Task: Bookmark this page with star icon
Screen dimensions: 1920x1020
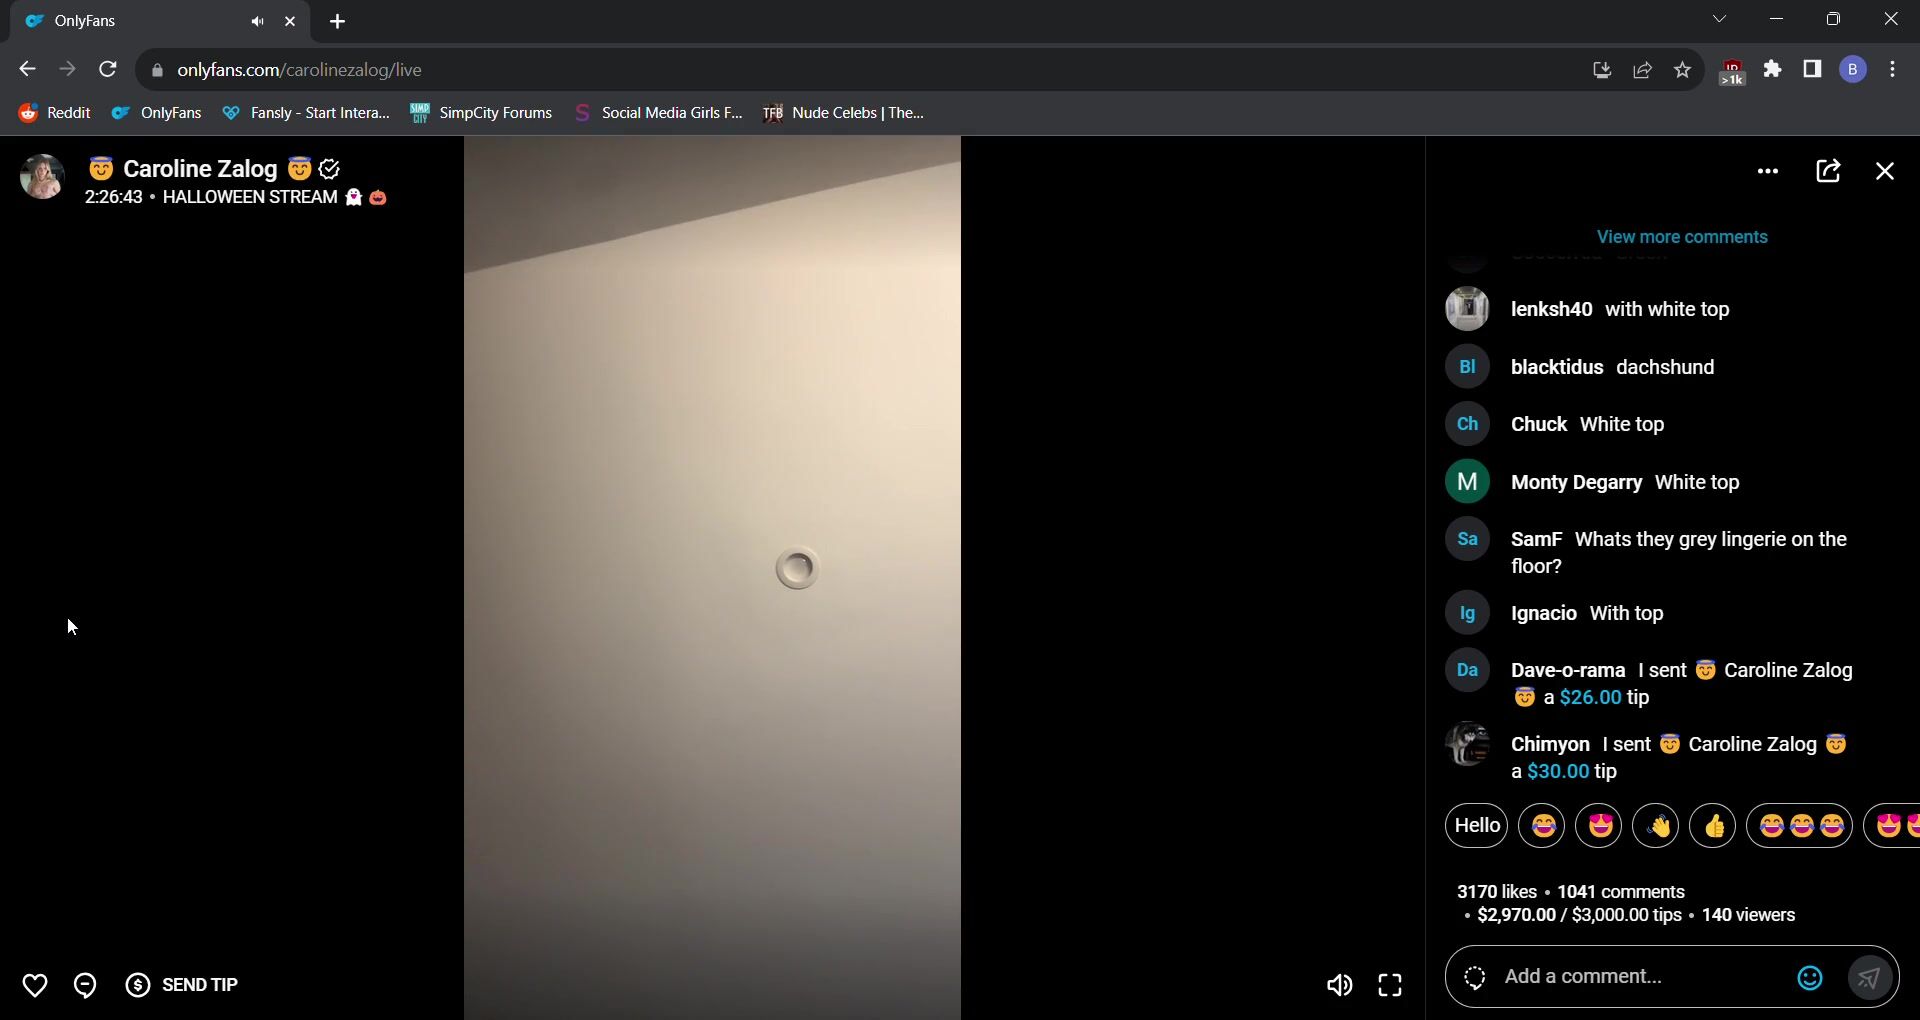Action: [1682, 70]
